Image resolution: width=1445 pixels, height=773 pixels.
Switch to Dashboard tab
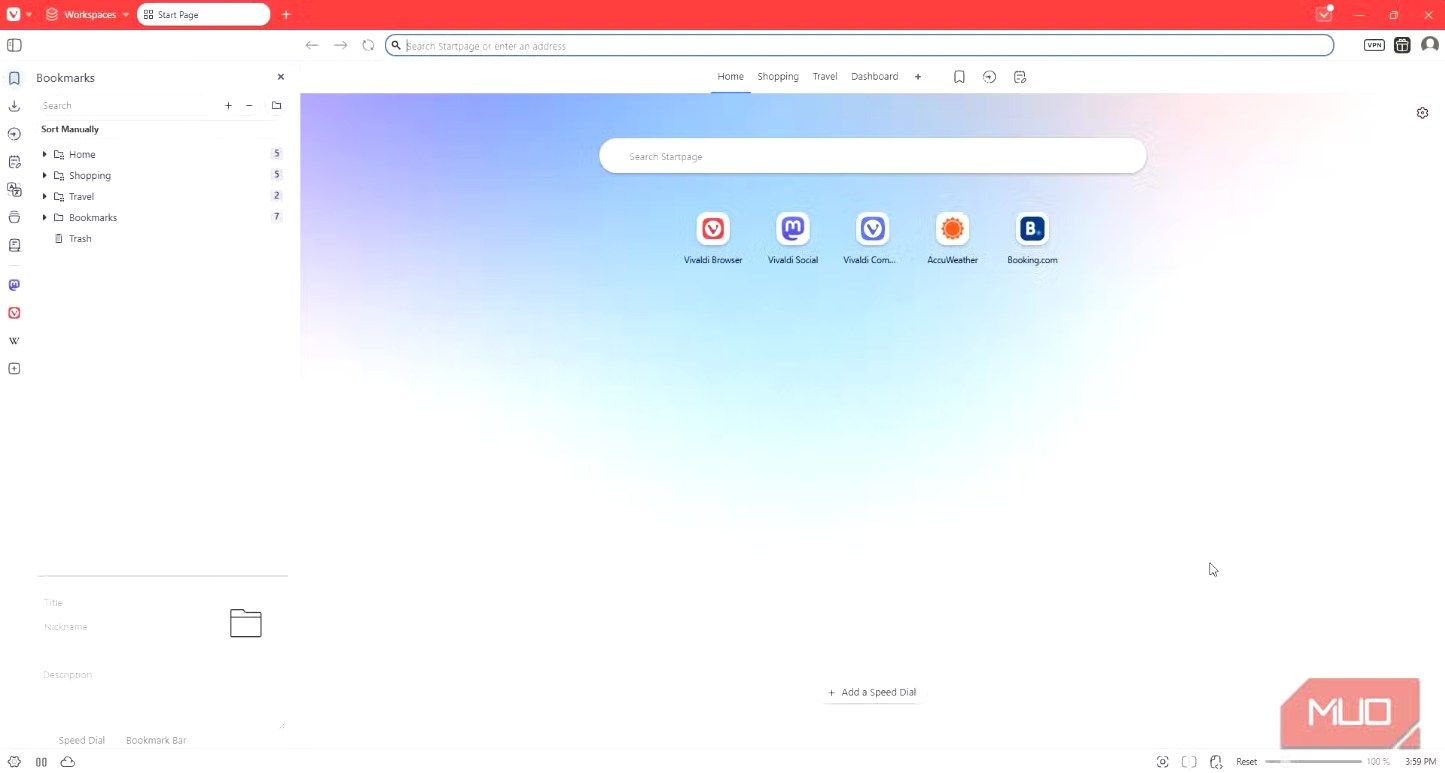point(874,77)
